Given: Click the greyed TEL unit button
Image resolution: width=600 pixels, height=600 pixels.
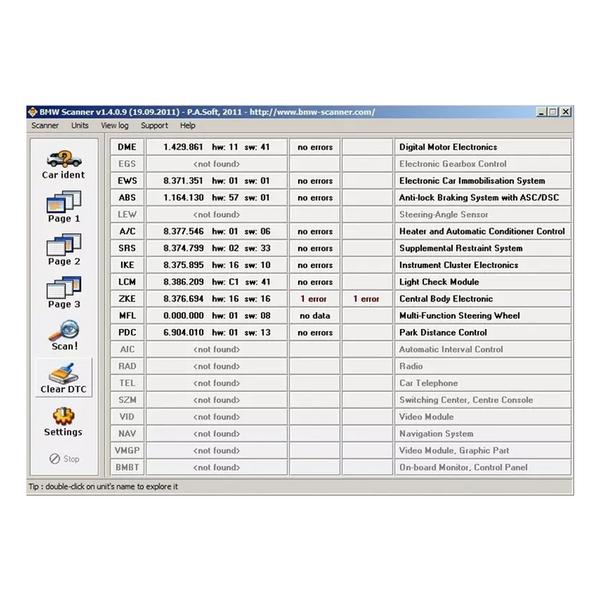Looking at the screenshot, I should 127,383.
